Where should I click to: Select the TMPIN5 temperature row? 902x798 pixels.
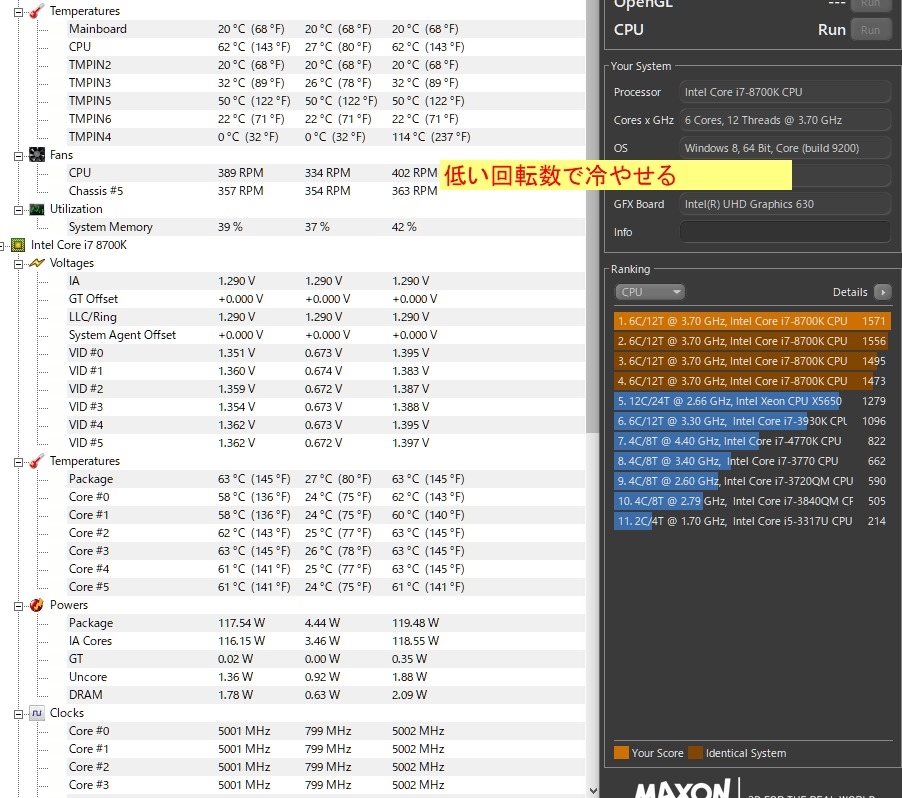(x=326, y=101)
